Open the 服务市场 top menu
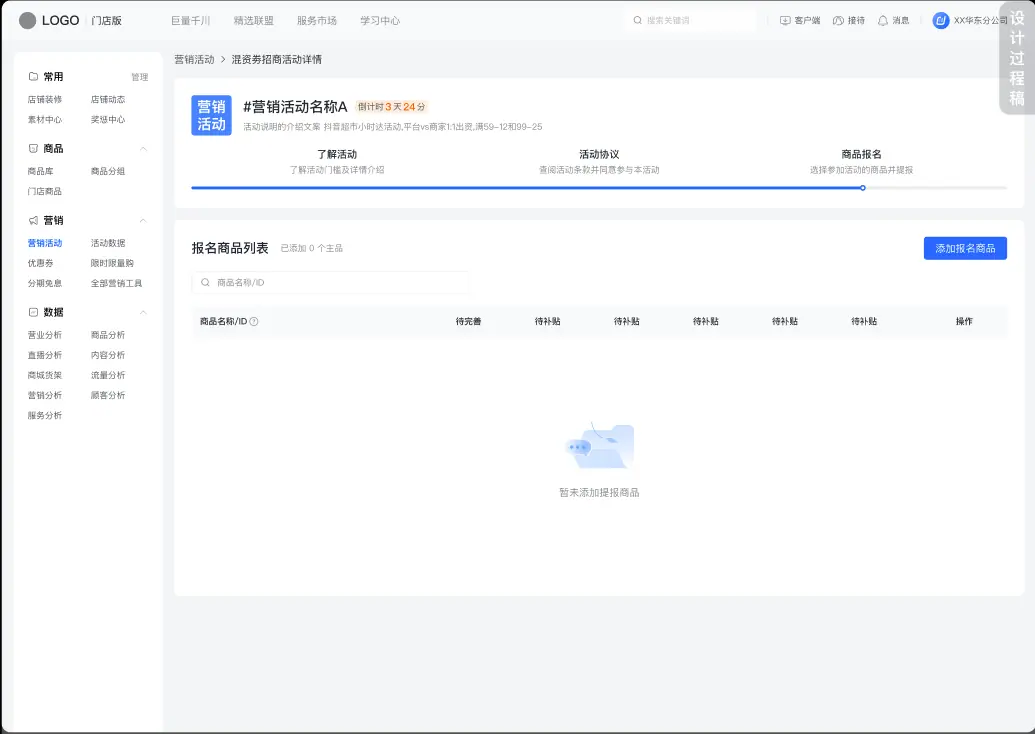 tap(317, 20)
